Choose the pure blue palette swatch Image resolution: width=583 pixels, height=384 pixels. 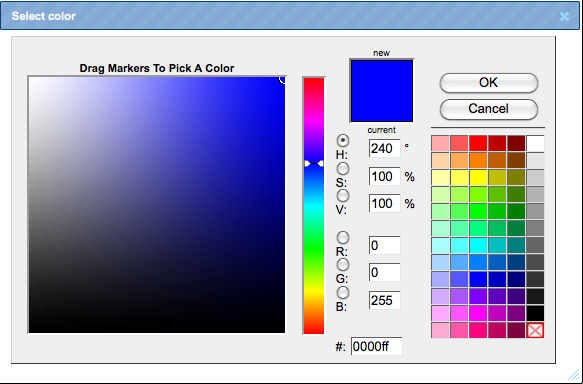pos(478,280)
